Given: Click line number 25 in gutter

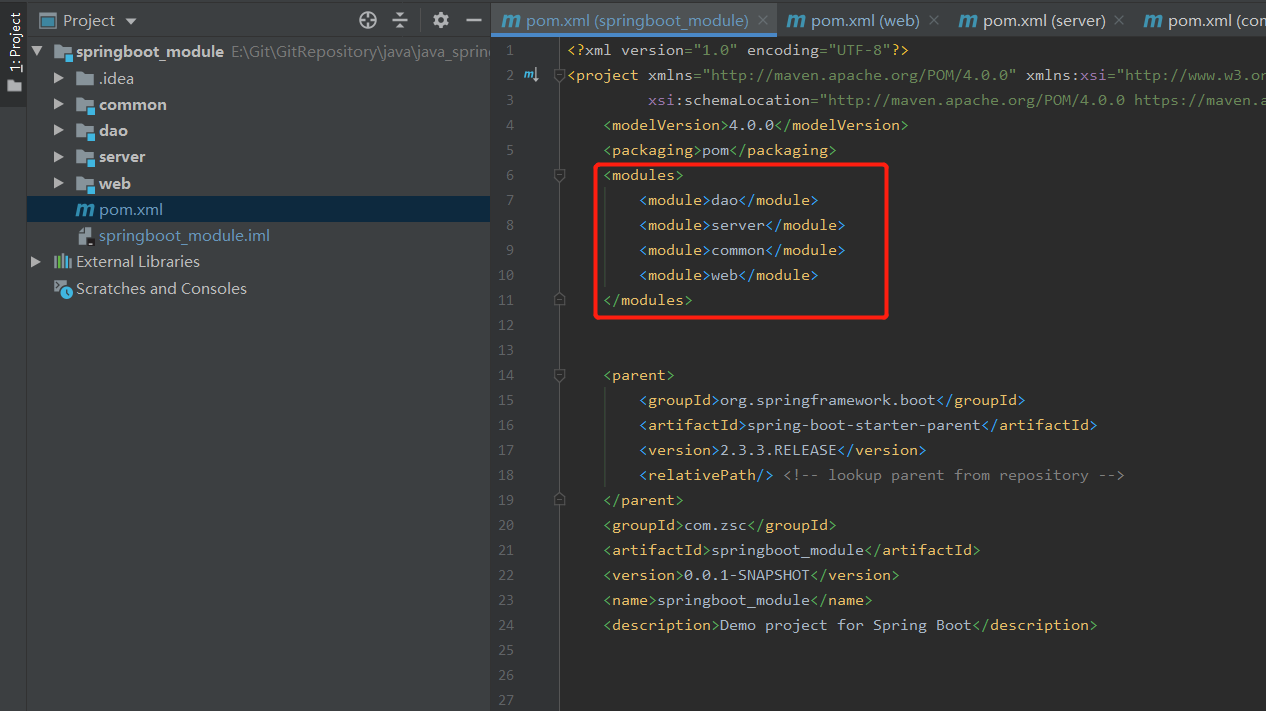Looking at the screenshot, I should tap(505, 650).
